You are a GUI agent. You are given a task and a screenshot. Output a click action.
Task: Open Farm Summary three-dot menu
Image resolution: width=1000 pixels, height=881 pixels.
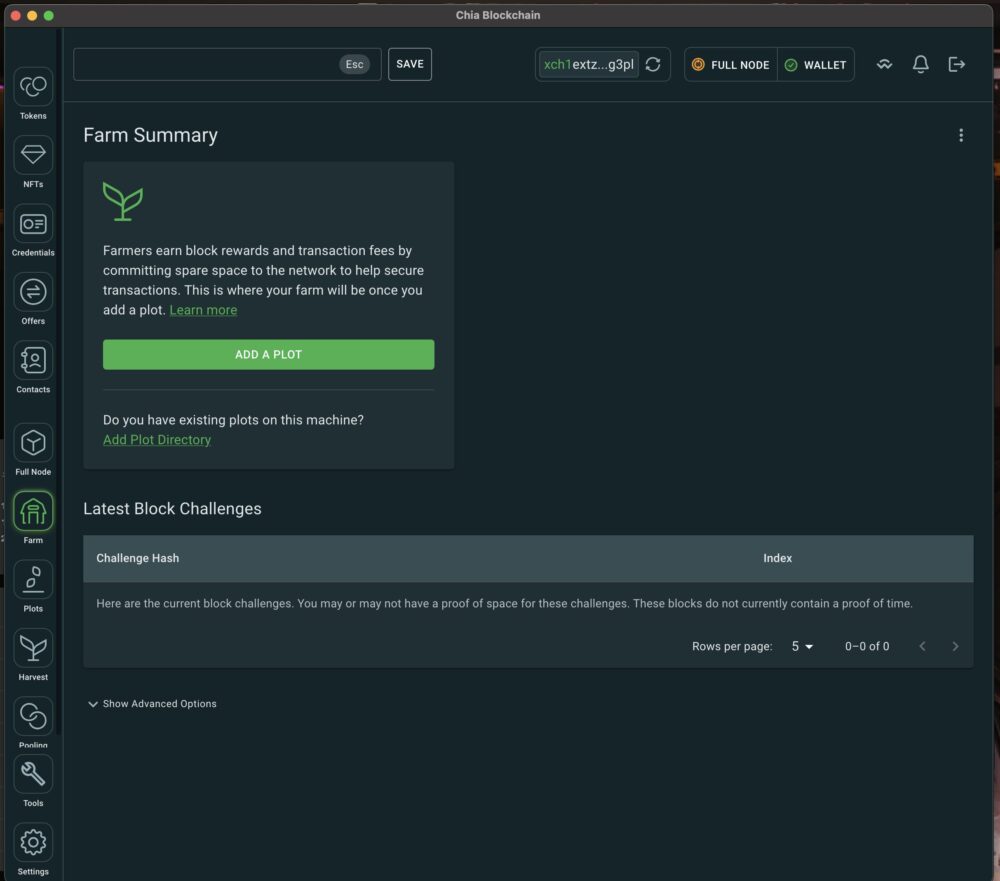point(960,135)
